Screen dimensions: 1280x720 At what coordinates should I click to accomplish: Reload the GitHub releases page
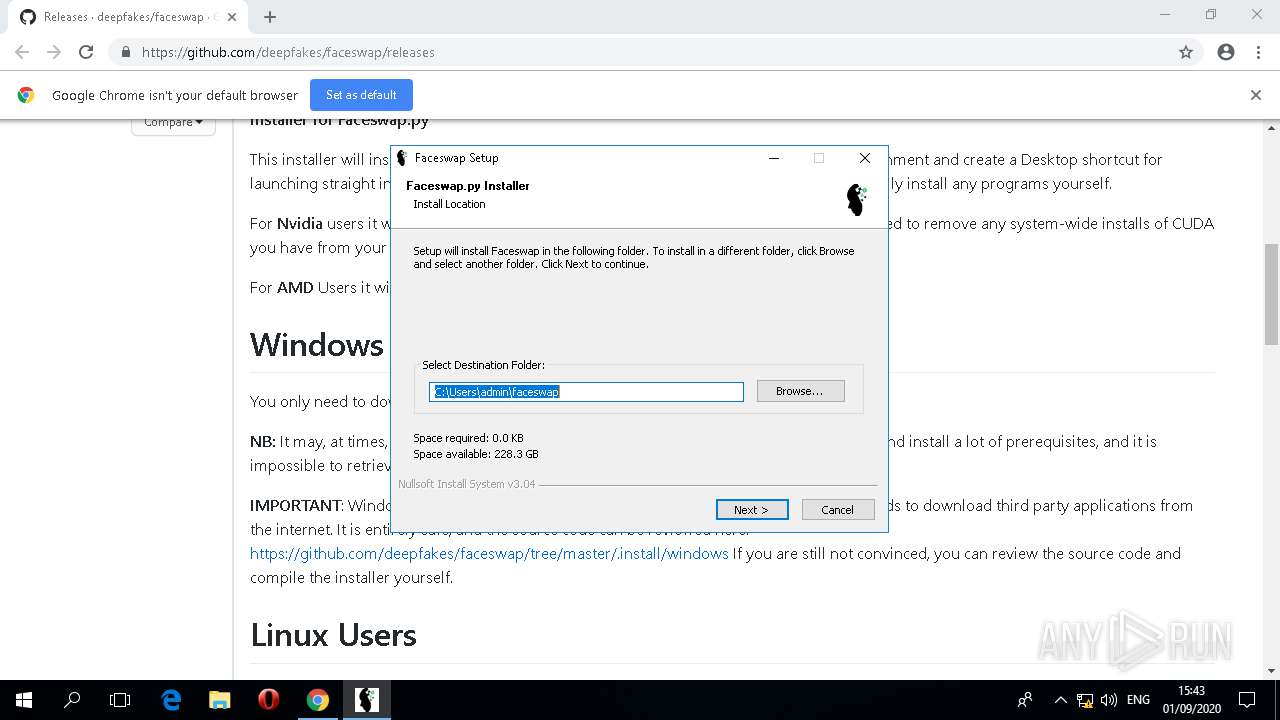(x=86, y=52)
